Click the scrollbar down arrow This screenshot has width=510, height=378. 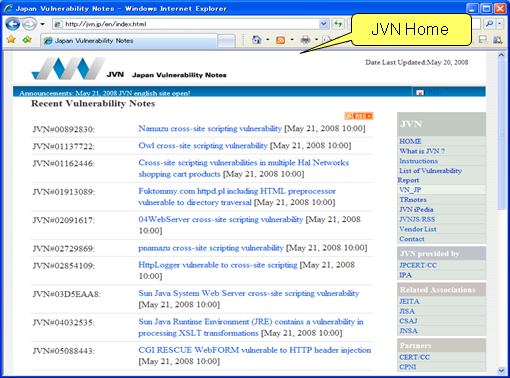click(x=501, y=370)
